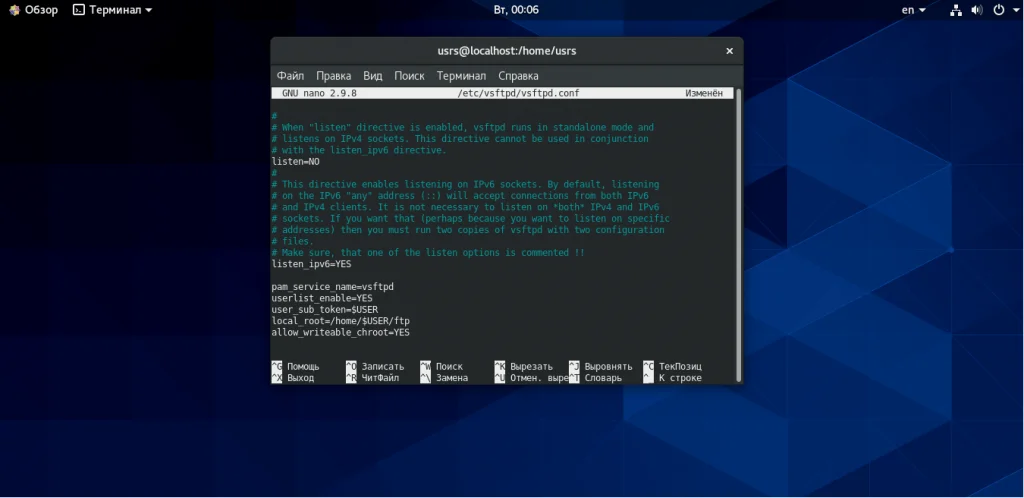Click the listen_ipv6=YES line
The image size is (1024, 498).
[312, 264]
